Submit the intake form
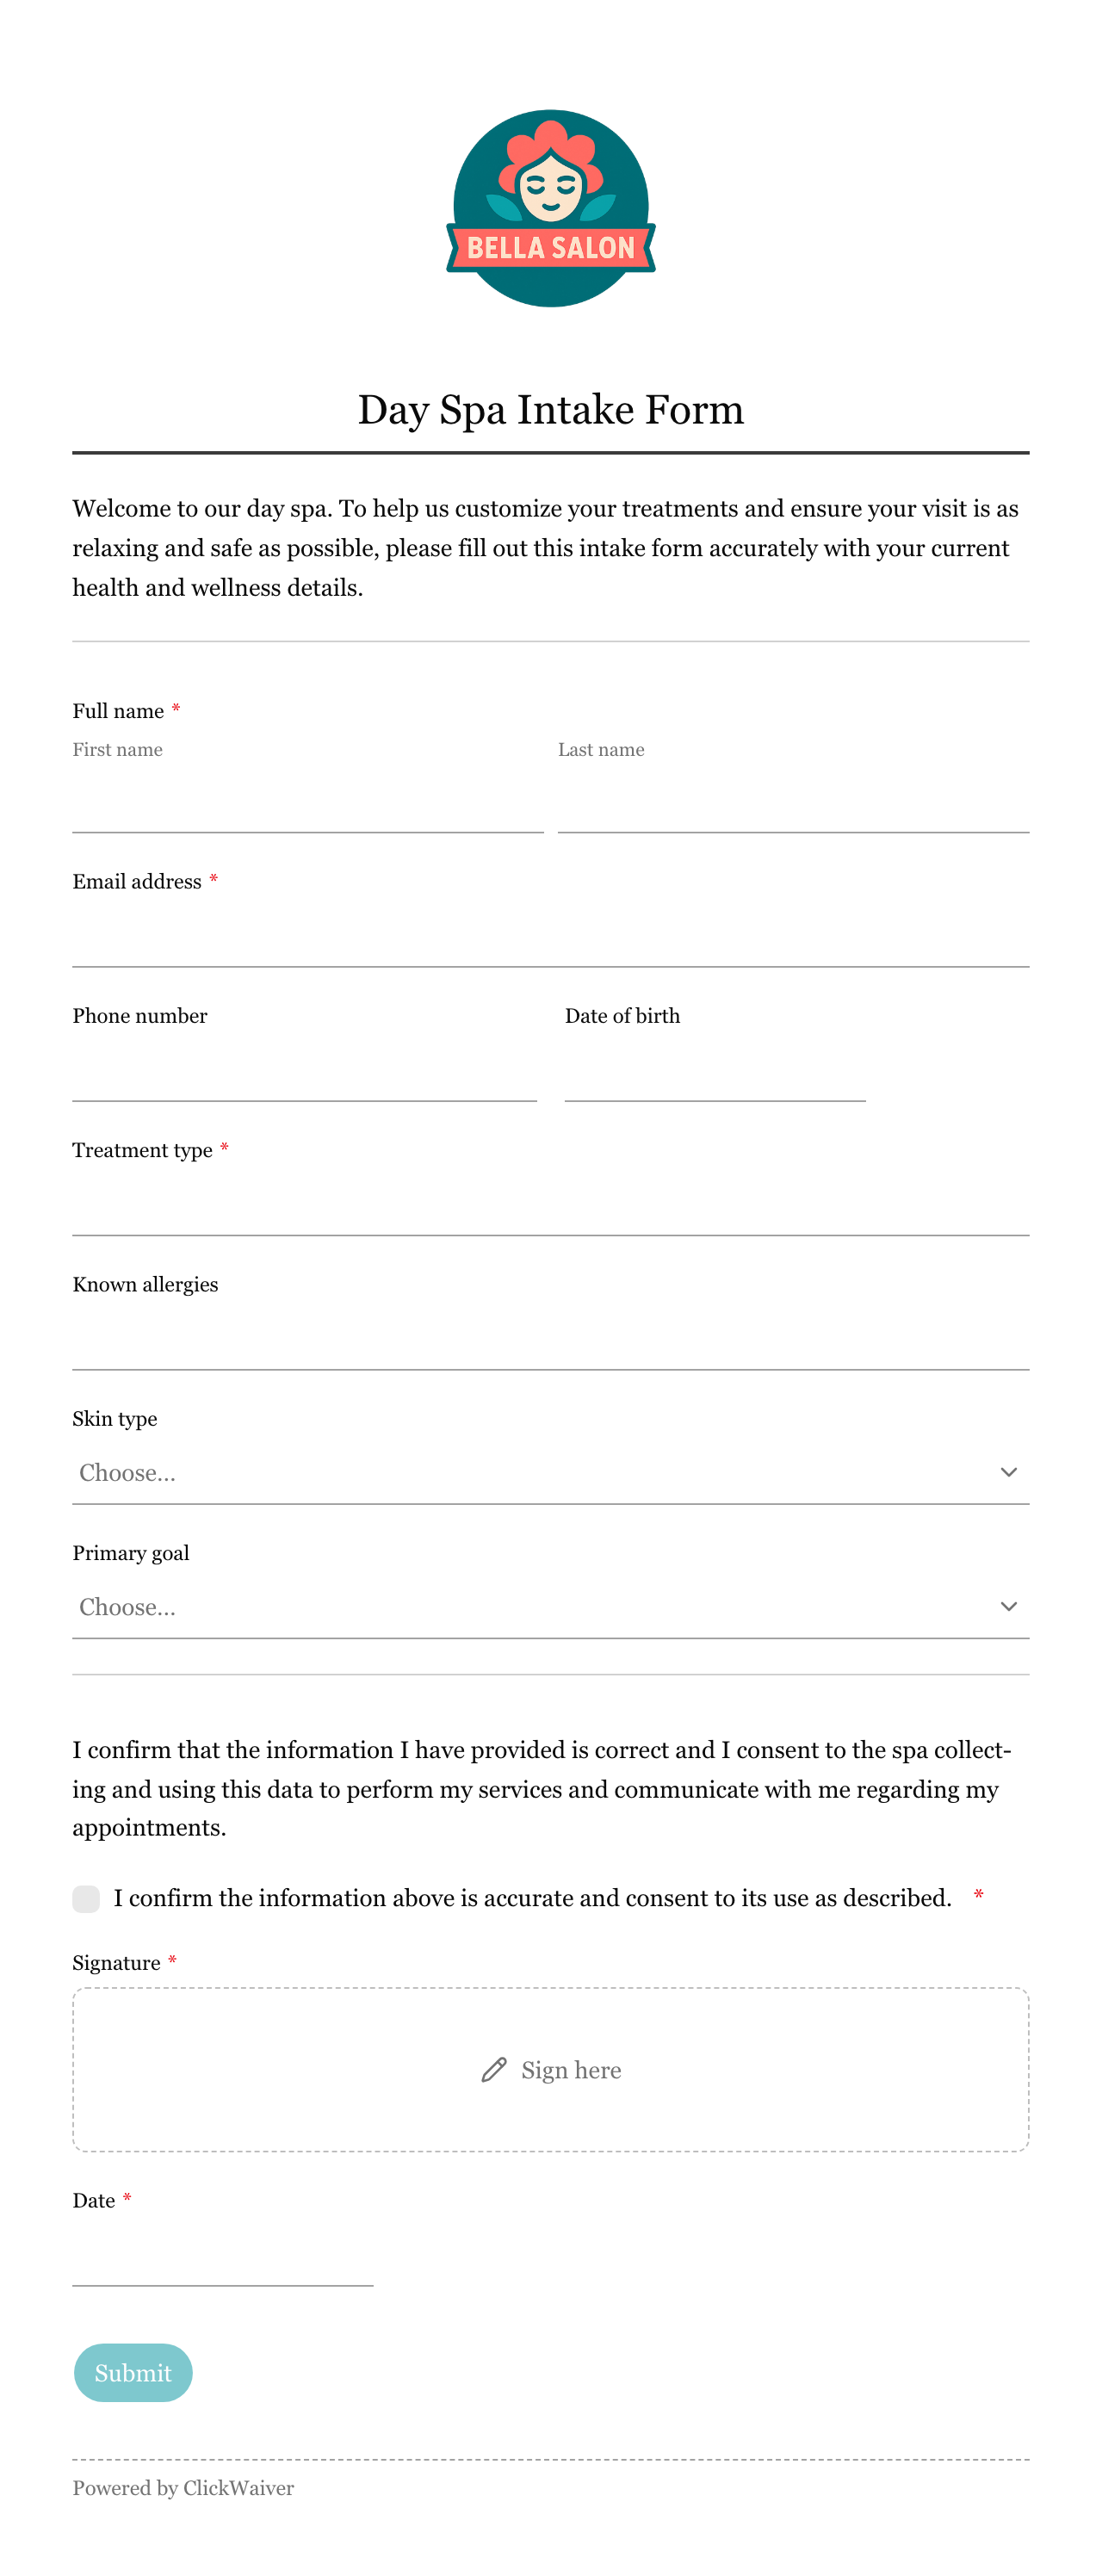 pos(133,2372)
